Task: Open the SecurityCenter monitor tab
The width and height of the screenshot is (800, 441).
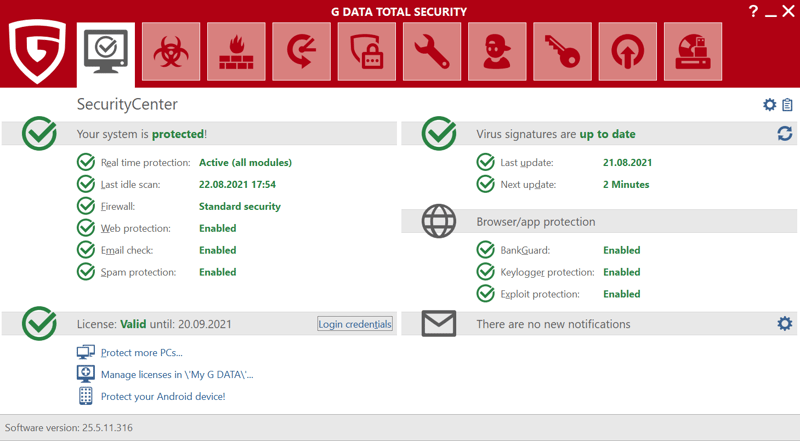Action: [106, 52]
